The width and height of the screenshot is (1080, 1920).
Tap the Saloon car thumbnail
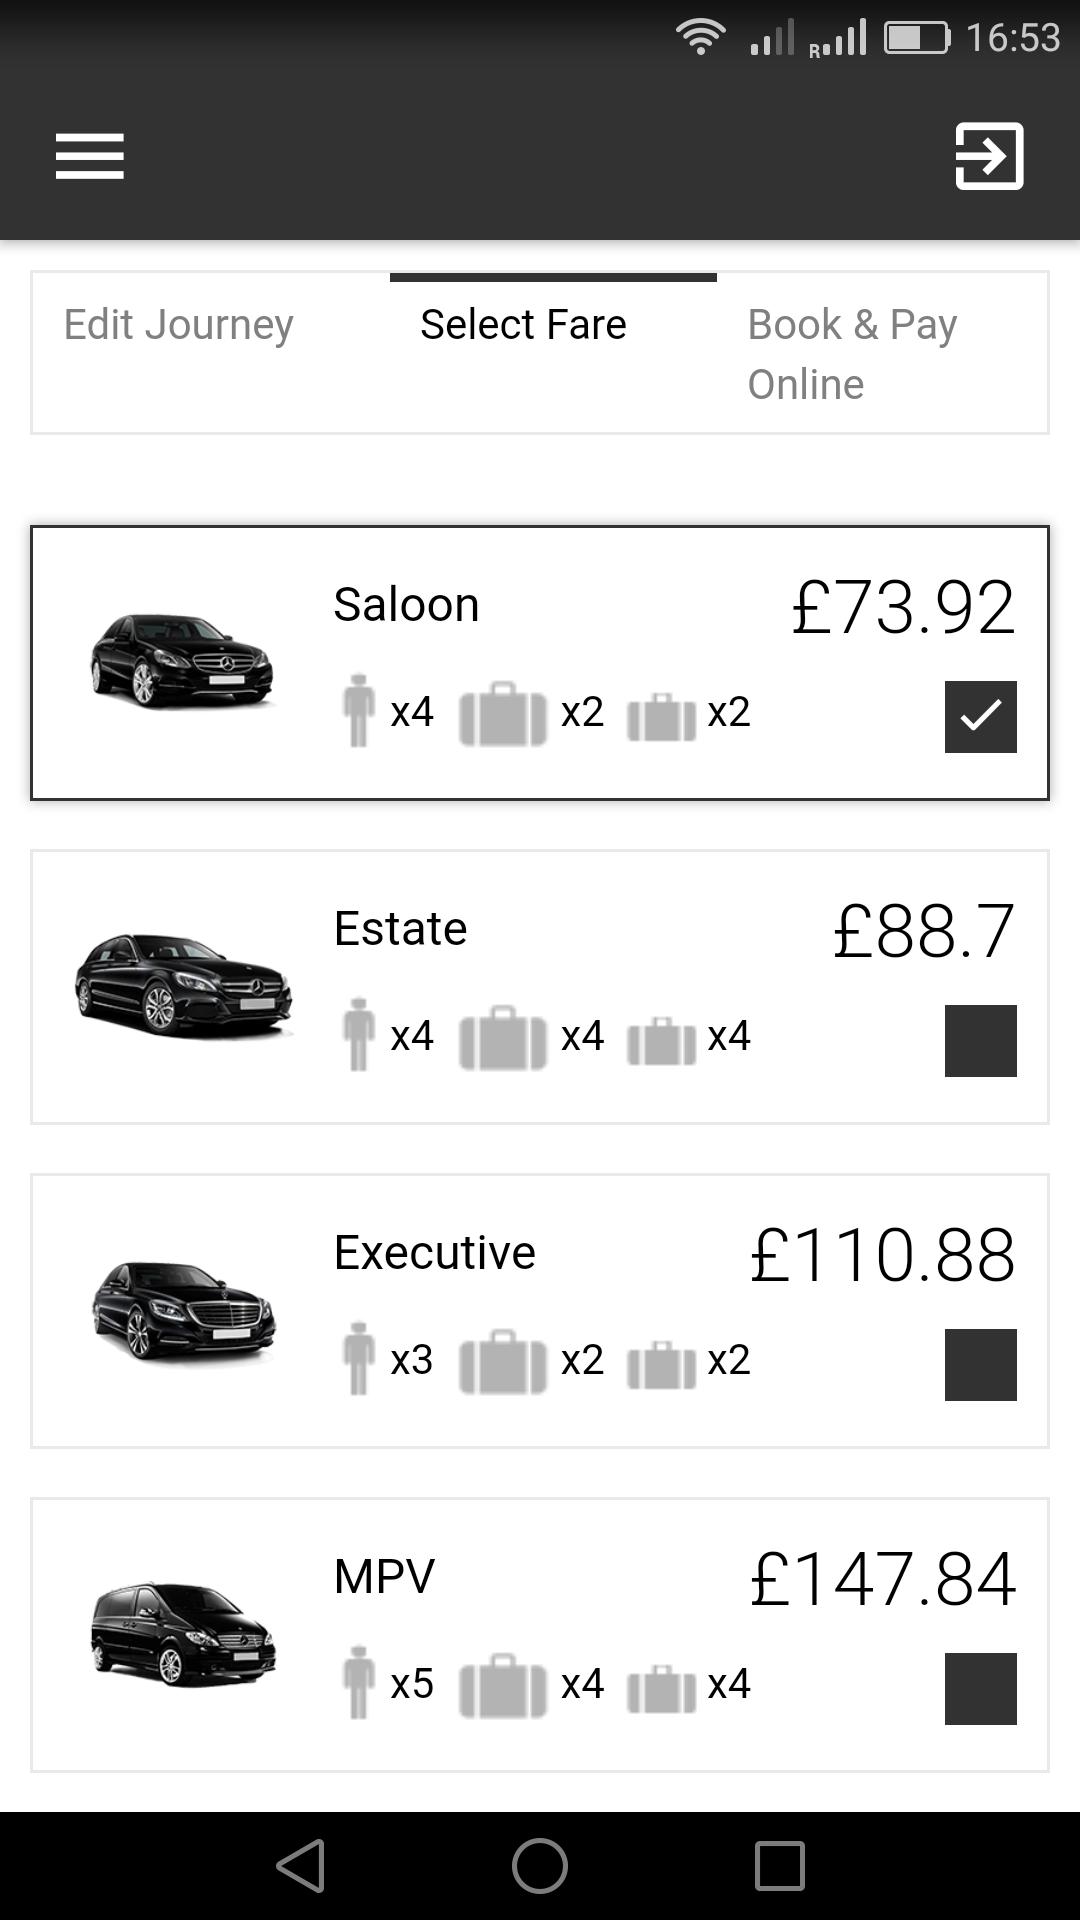[x=181, y=662]
